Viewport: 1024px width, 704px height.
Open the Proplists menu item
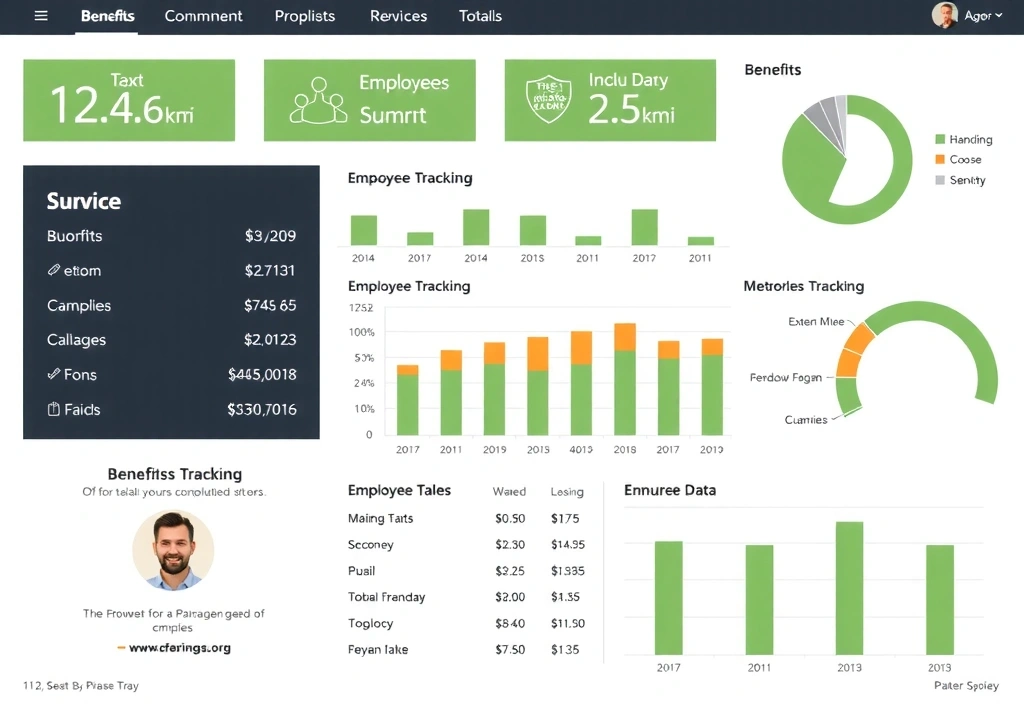tap(304, 16)
